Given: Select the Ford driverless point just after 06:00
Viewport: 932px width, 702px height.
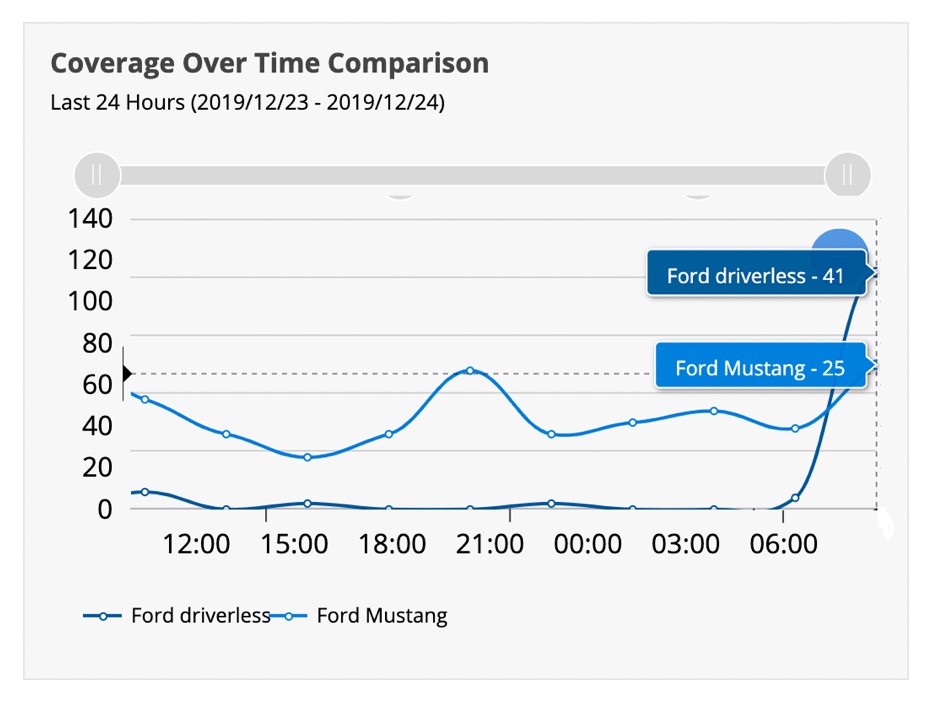Looking at the screenshot, I should (795, 497).
